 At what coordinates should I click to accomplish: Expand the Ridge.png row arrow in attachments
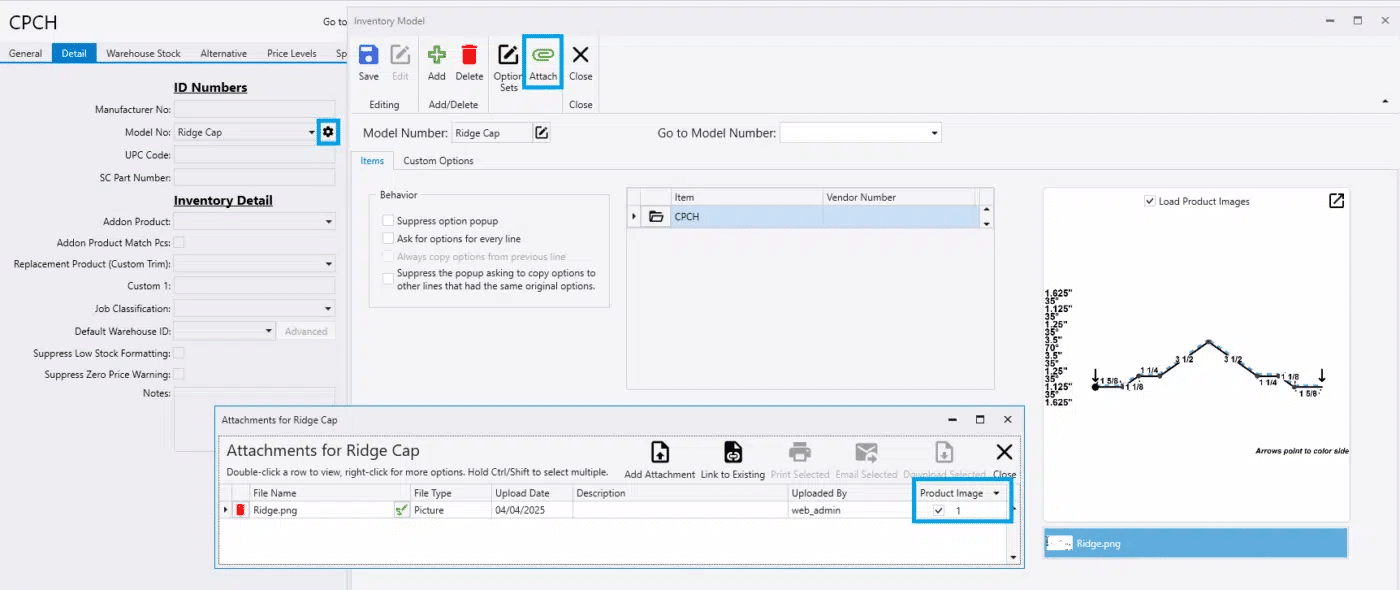click(x=225, y=510)
